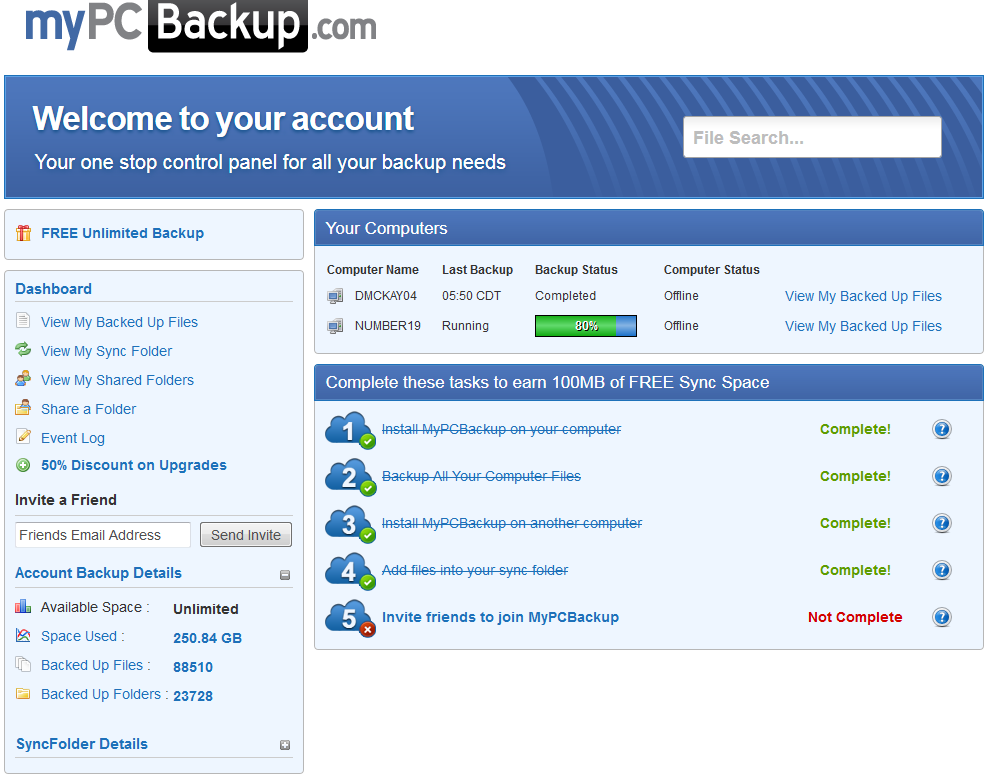This screenshot has width=987, height=778.
Task: Click the gift icon beside FREE Unlimited Backup
Action: [22, 232]
